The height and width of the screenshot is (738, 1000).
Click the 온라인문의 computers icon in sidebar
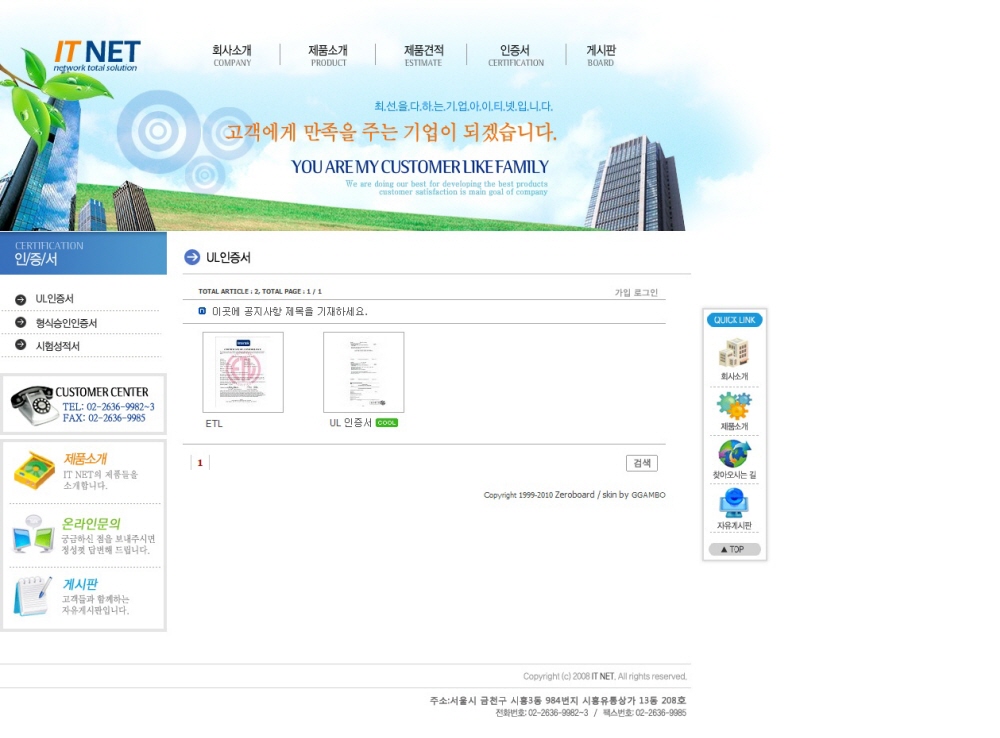pos(33,535)
